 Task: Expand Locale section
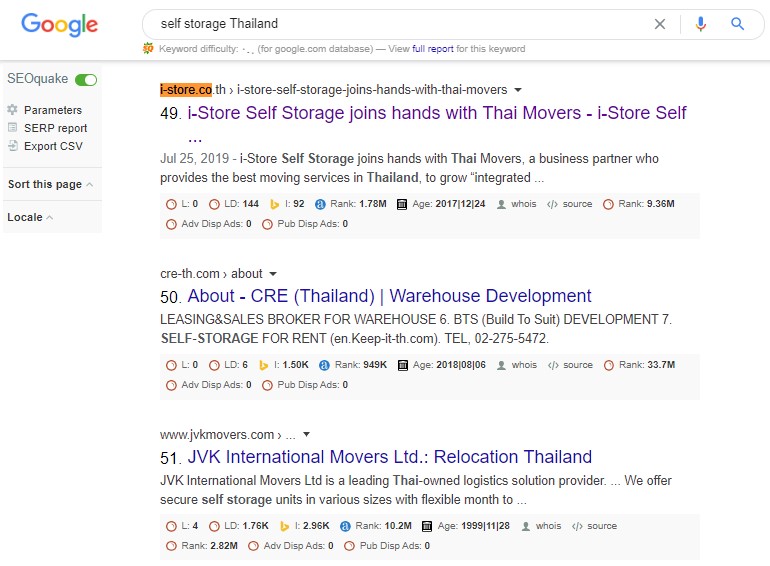point(30,217)
